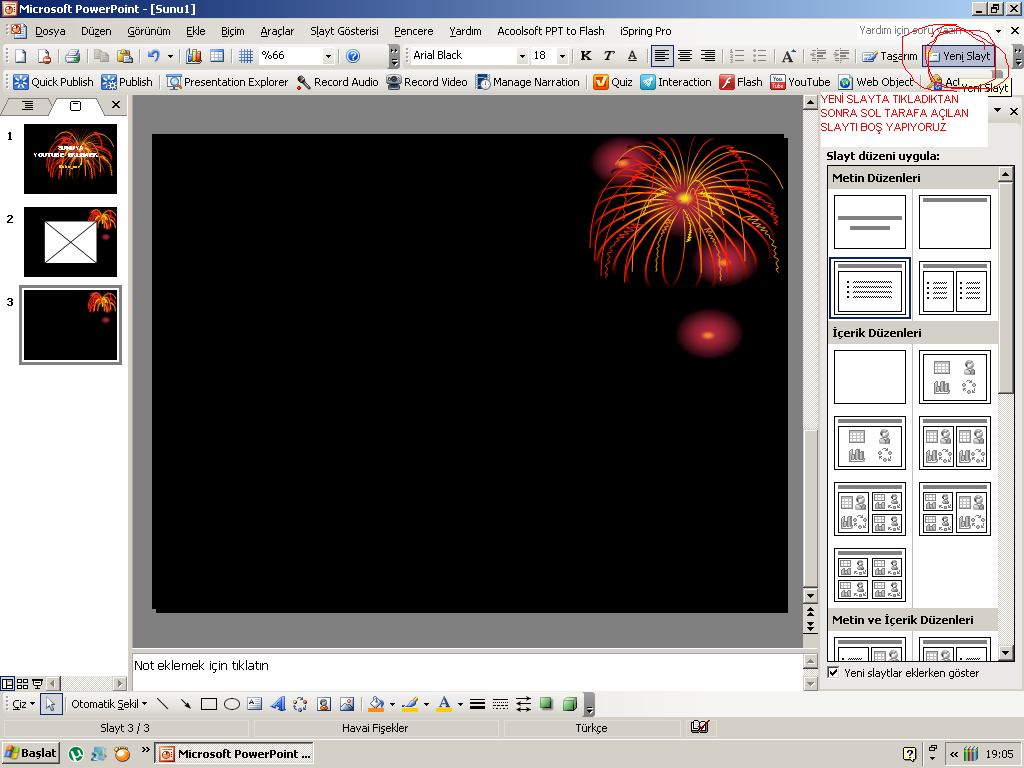Open the Slayt Gösterisi menu
Image resolution: width=1024 pixels, height=768 pixels.
click(x=344, y=31)
